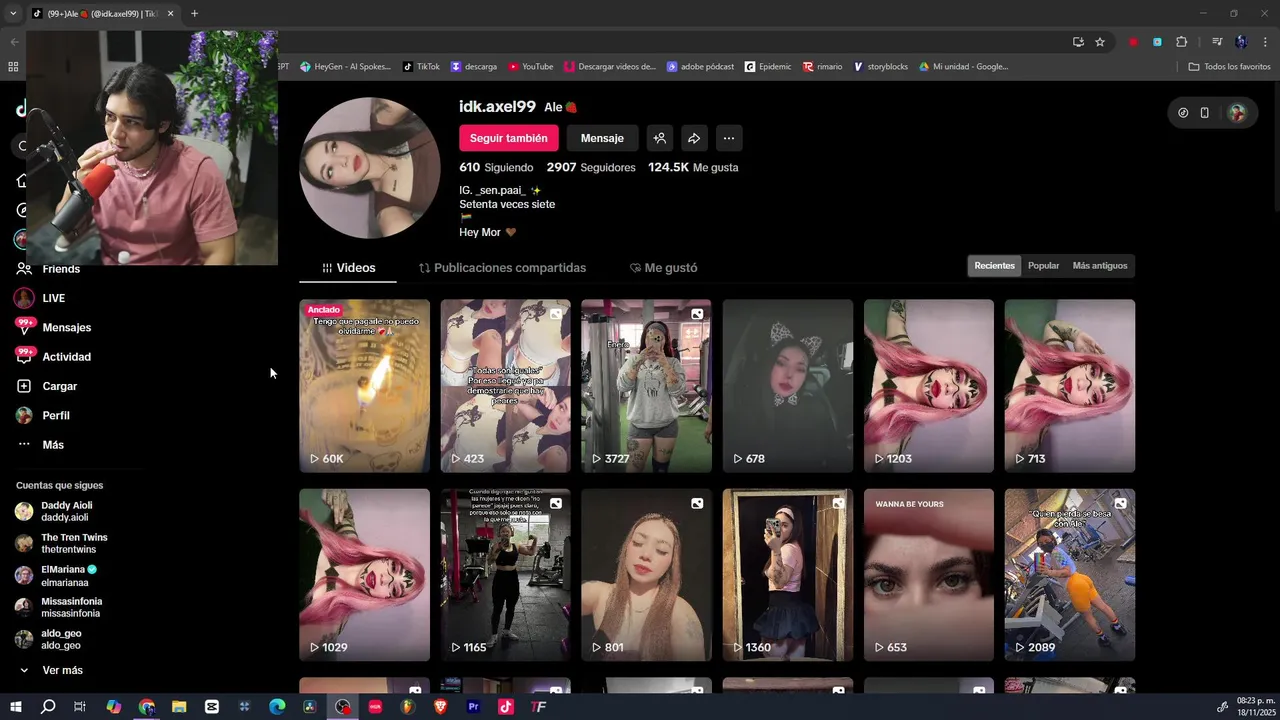Click the compass-style icon at top right
The height and width of the screenshot is (720, 1280).
click(1183, 113)
